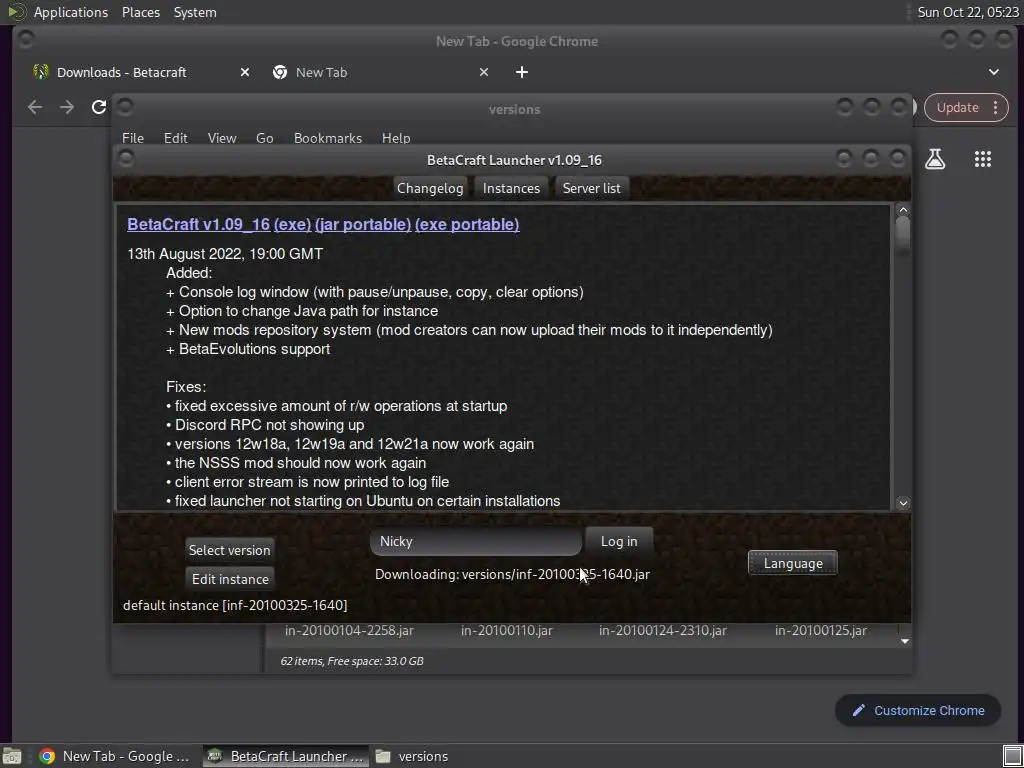The height and width of the screenshot is (768, 1024).
Task: Reload the page in Chrome
Action: point(99,107)
